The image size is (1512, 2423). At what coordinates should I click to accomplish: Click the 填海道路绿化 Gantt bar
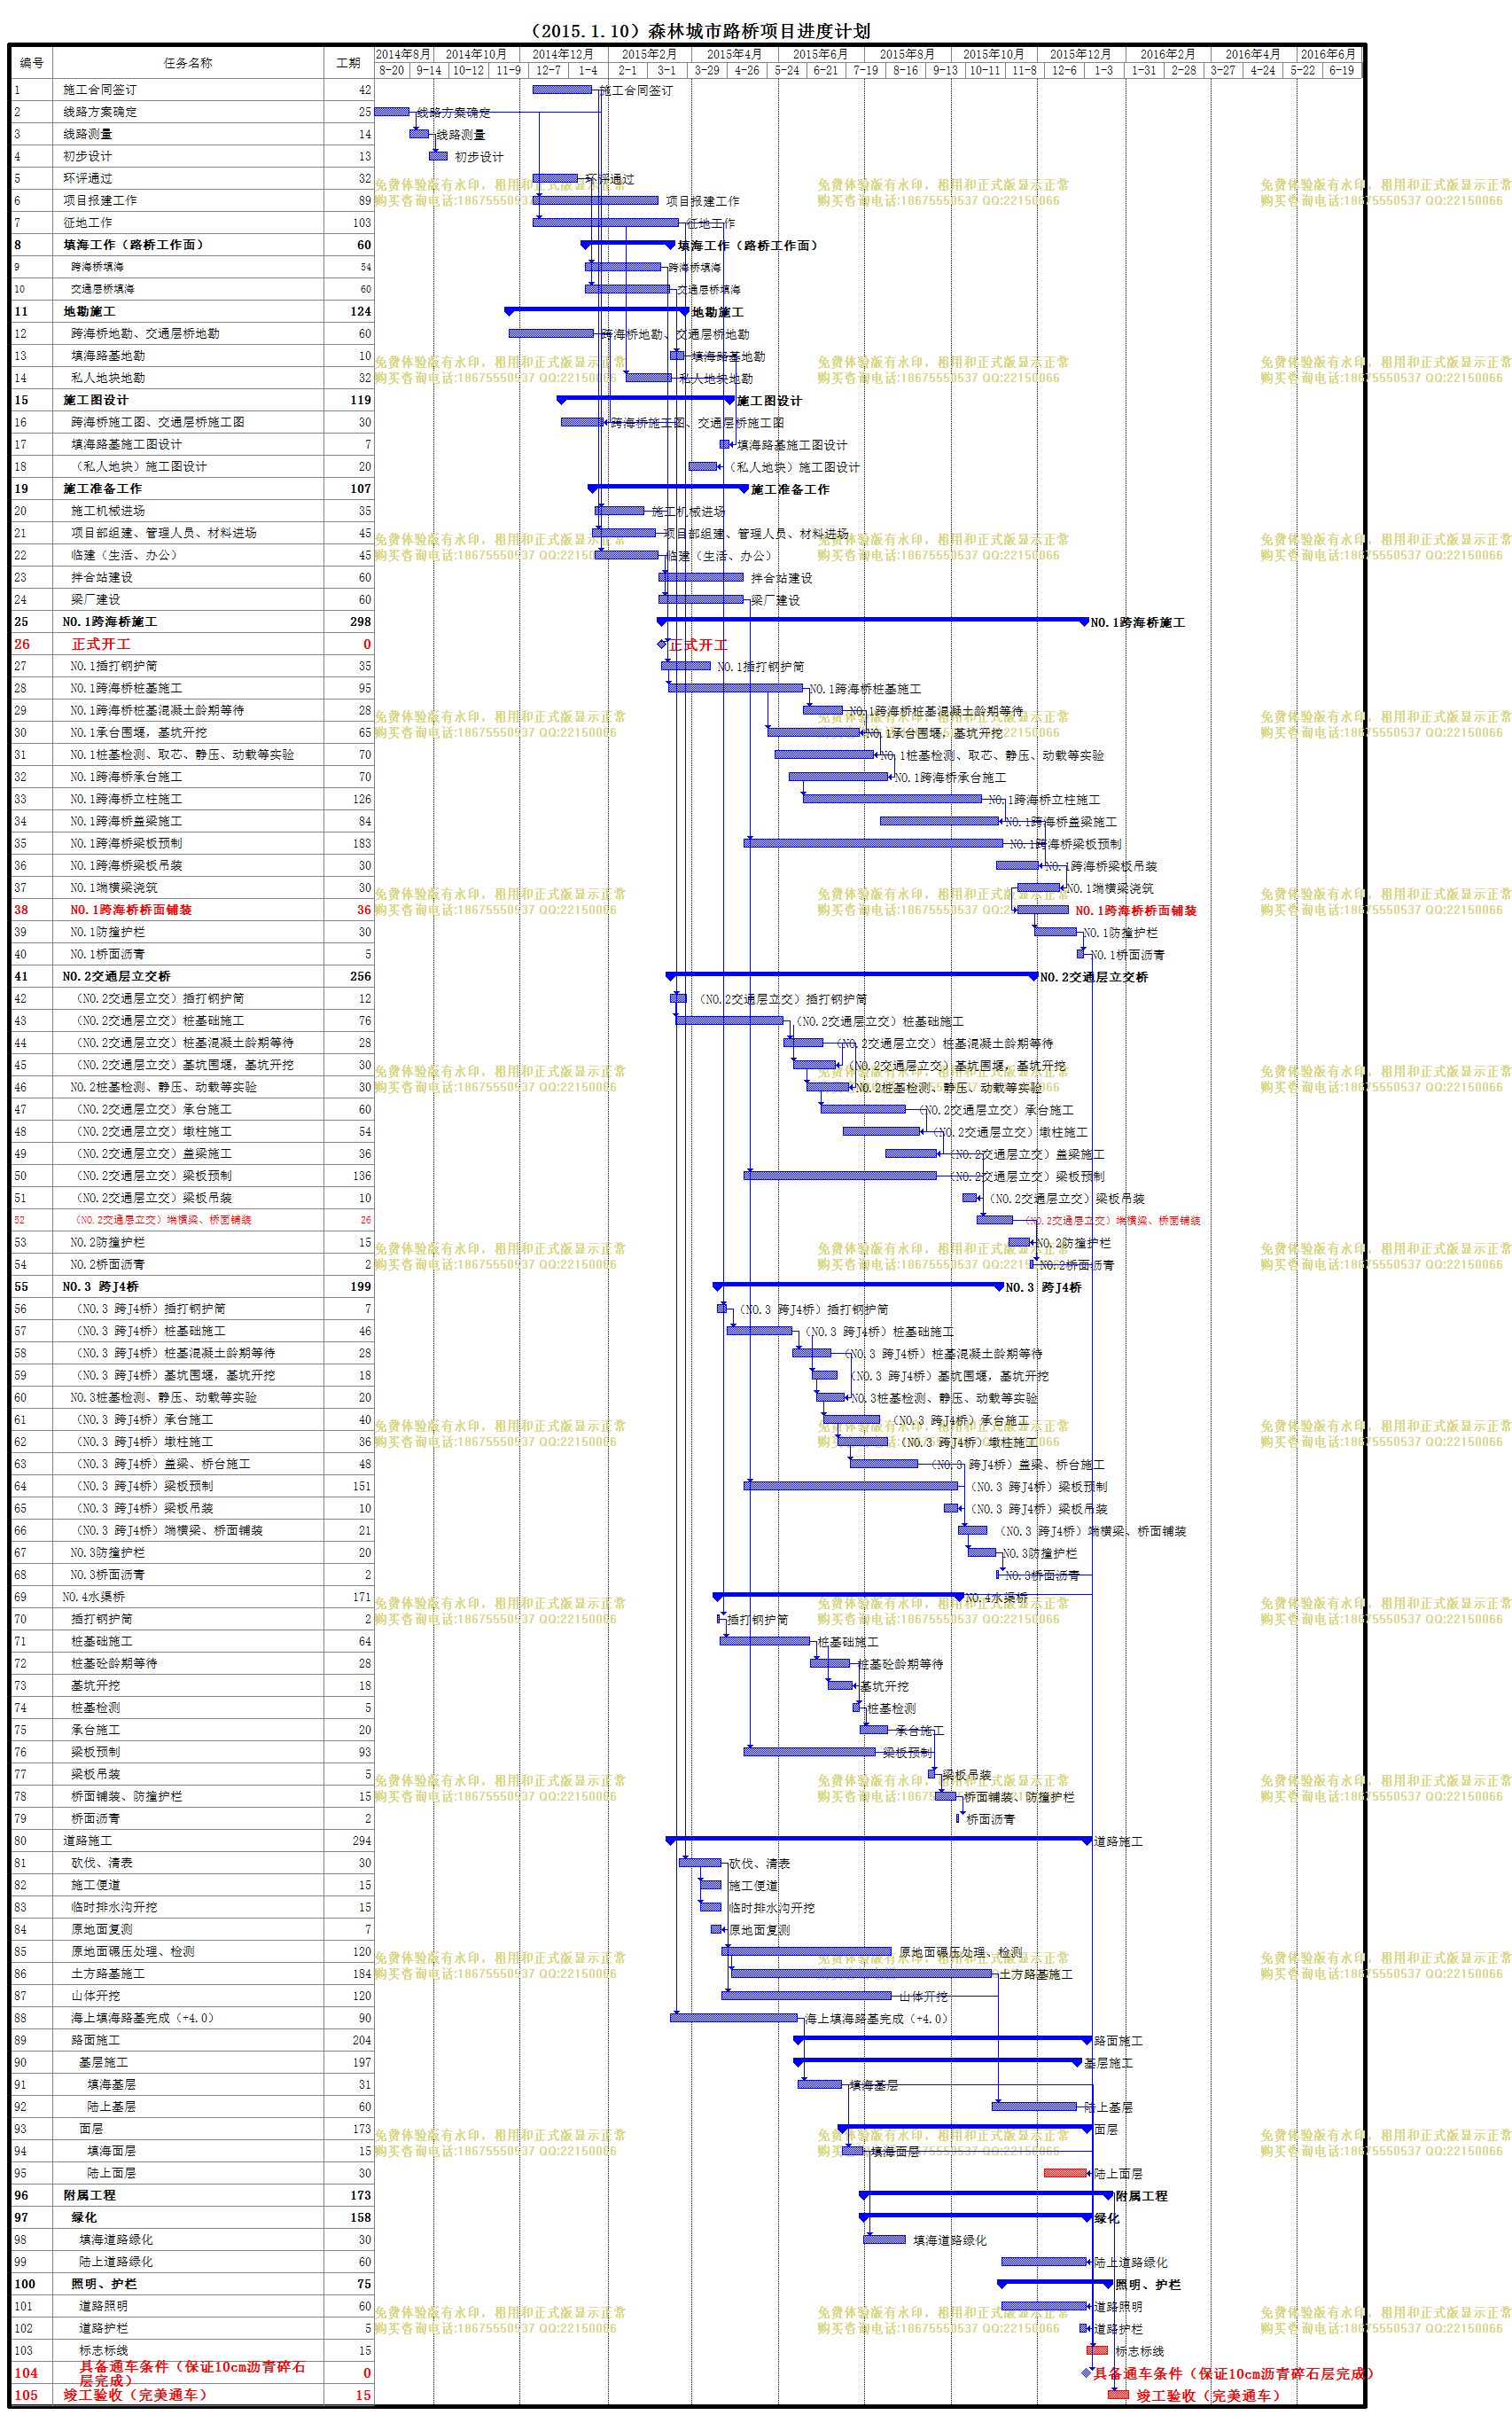coord(884,2239)
